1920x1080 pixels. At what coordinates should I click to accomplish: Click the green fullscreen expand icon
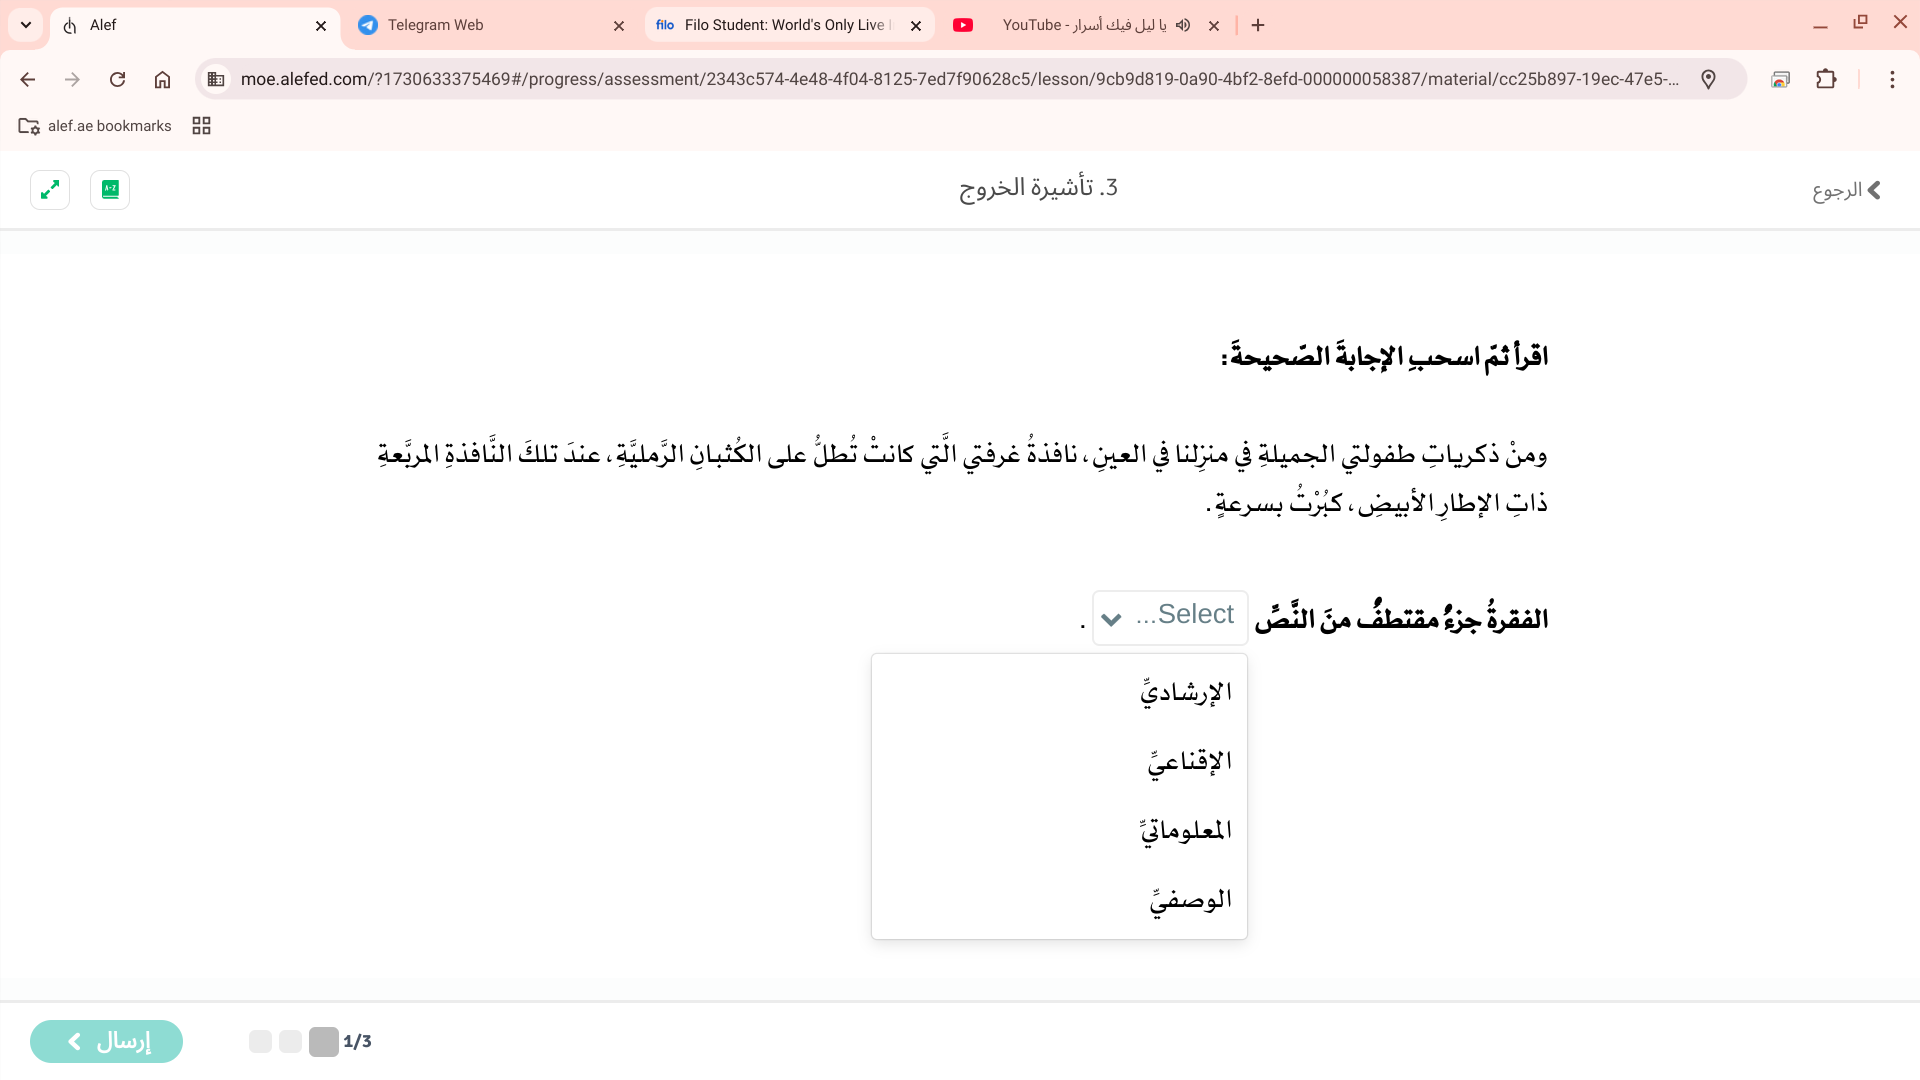coord(50,189)
